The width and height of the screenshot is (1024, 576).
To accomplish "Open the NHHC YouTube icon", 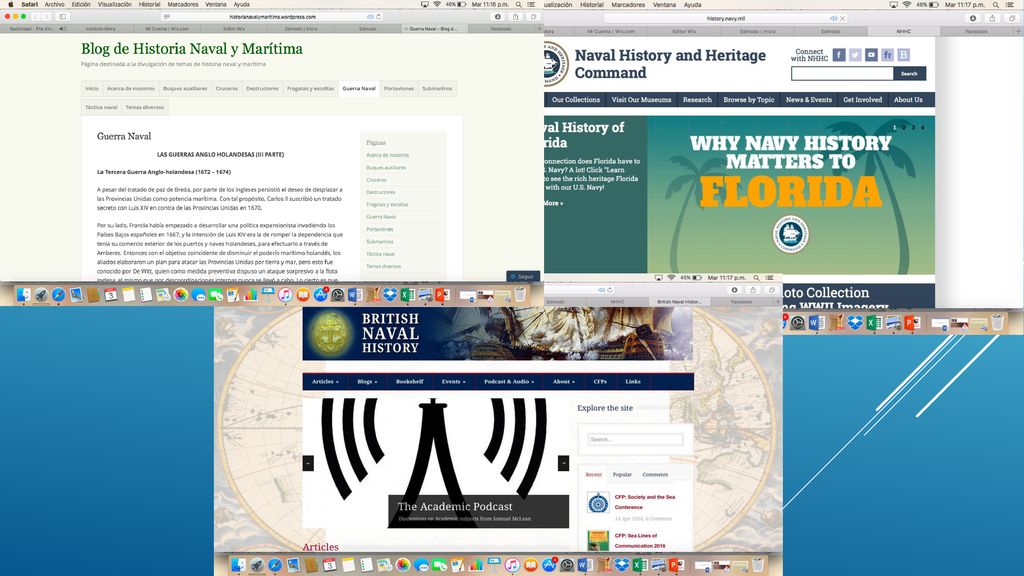I will pos(871,56).
